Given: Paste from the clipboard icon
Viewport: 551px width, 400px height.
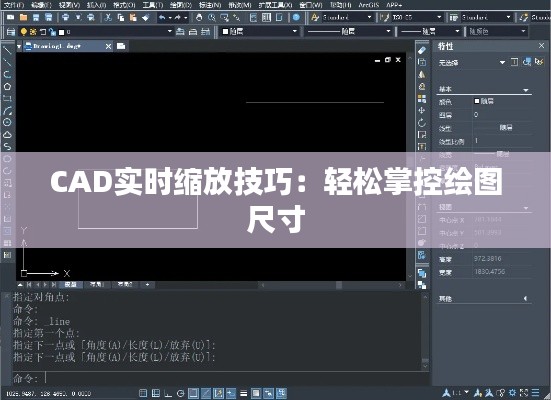Looking at the screenshot, I should pos(133,17).
